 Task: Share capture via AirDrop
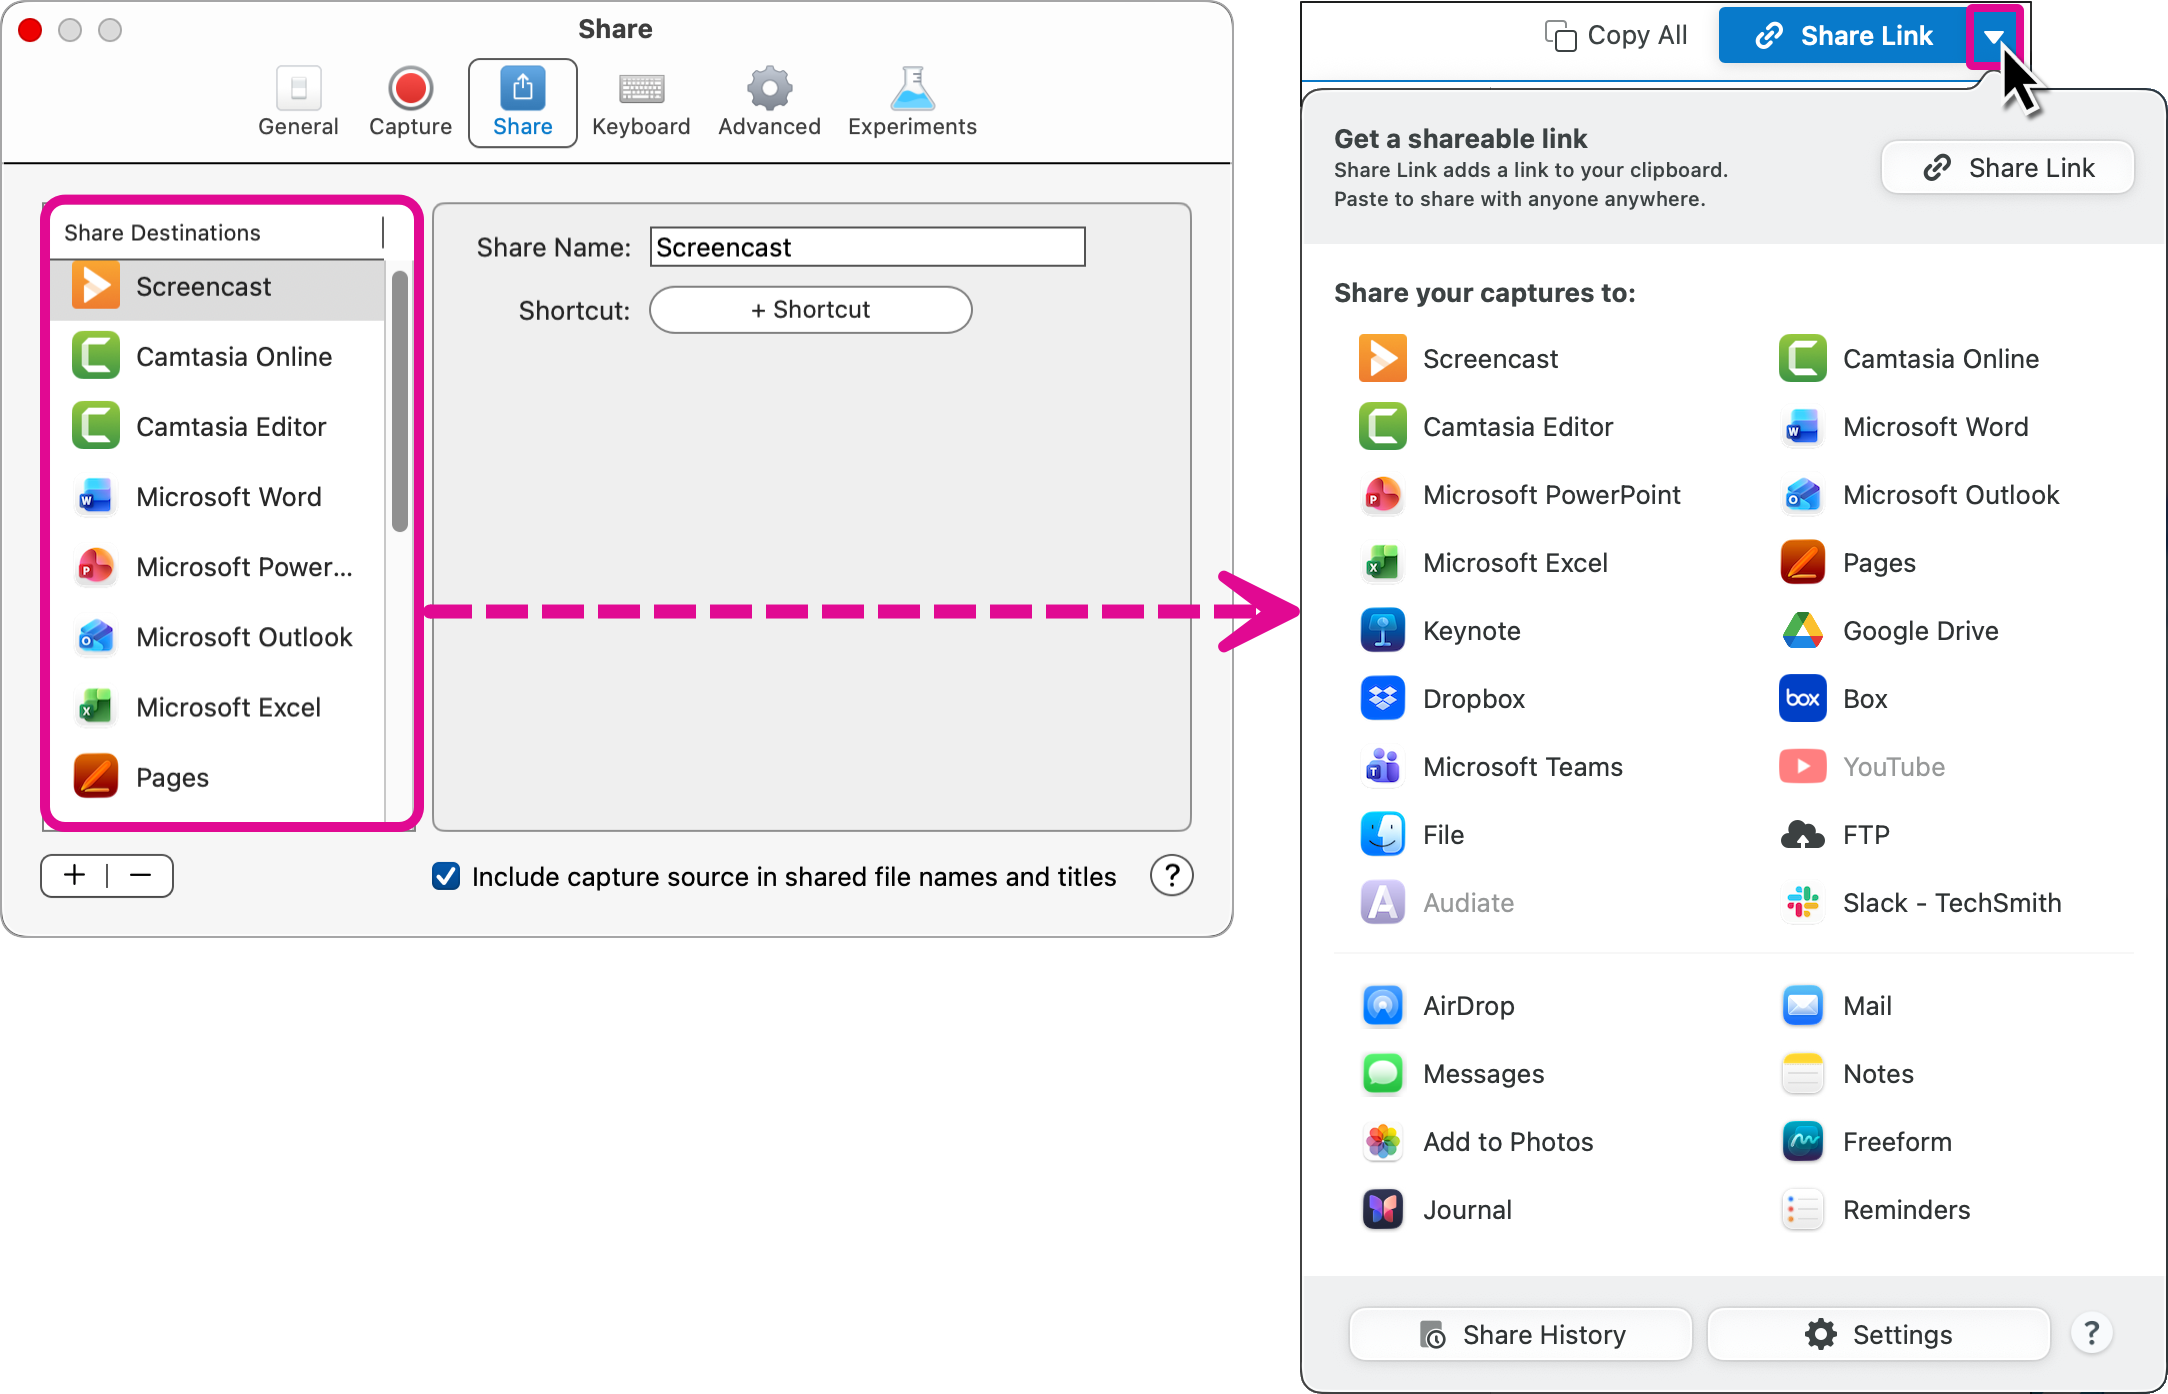coord(1438,1006)
